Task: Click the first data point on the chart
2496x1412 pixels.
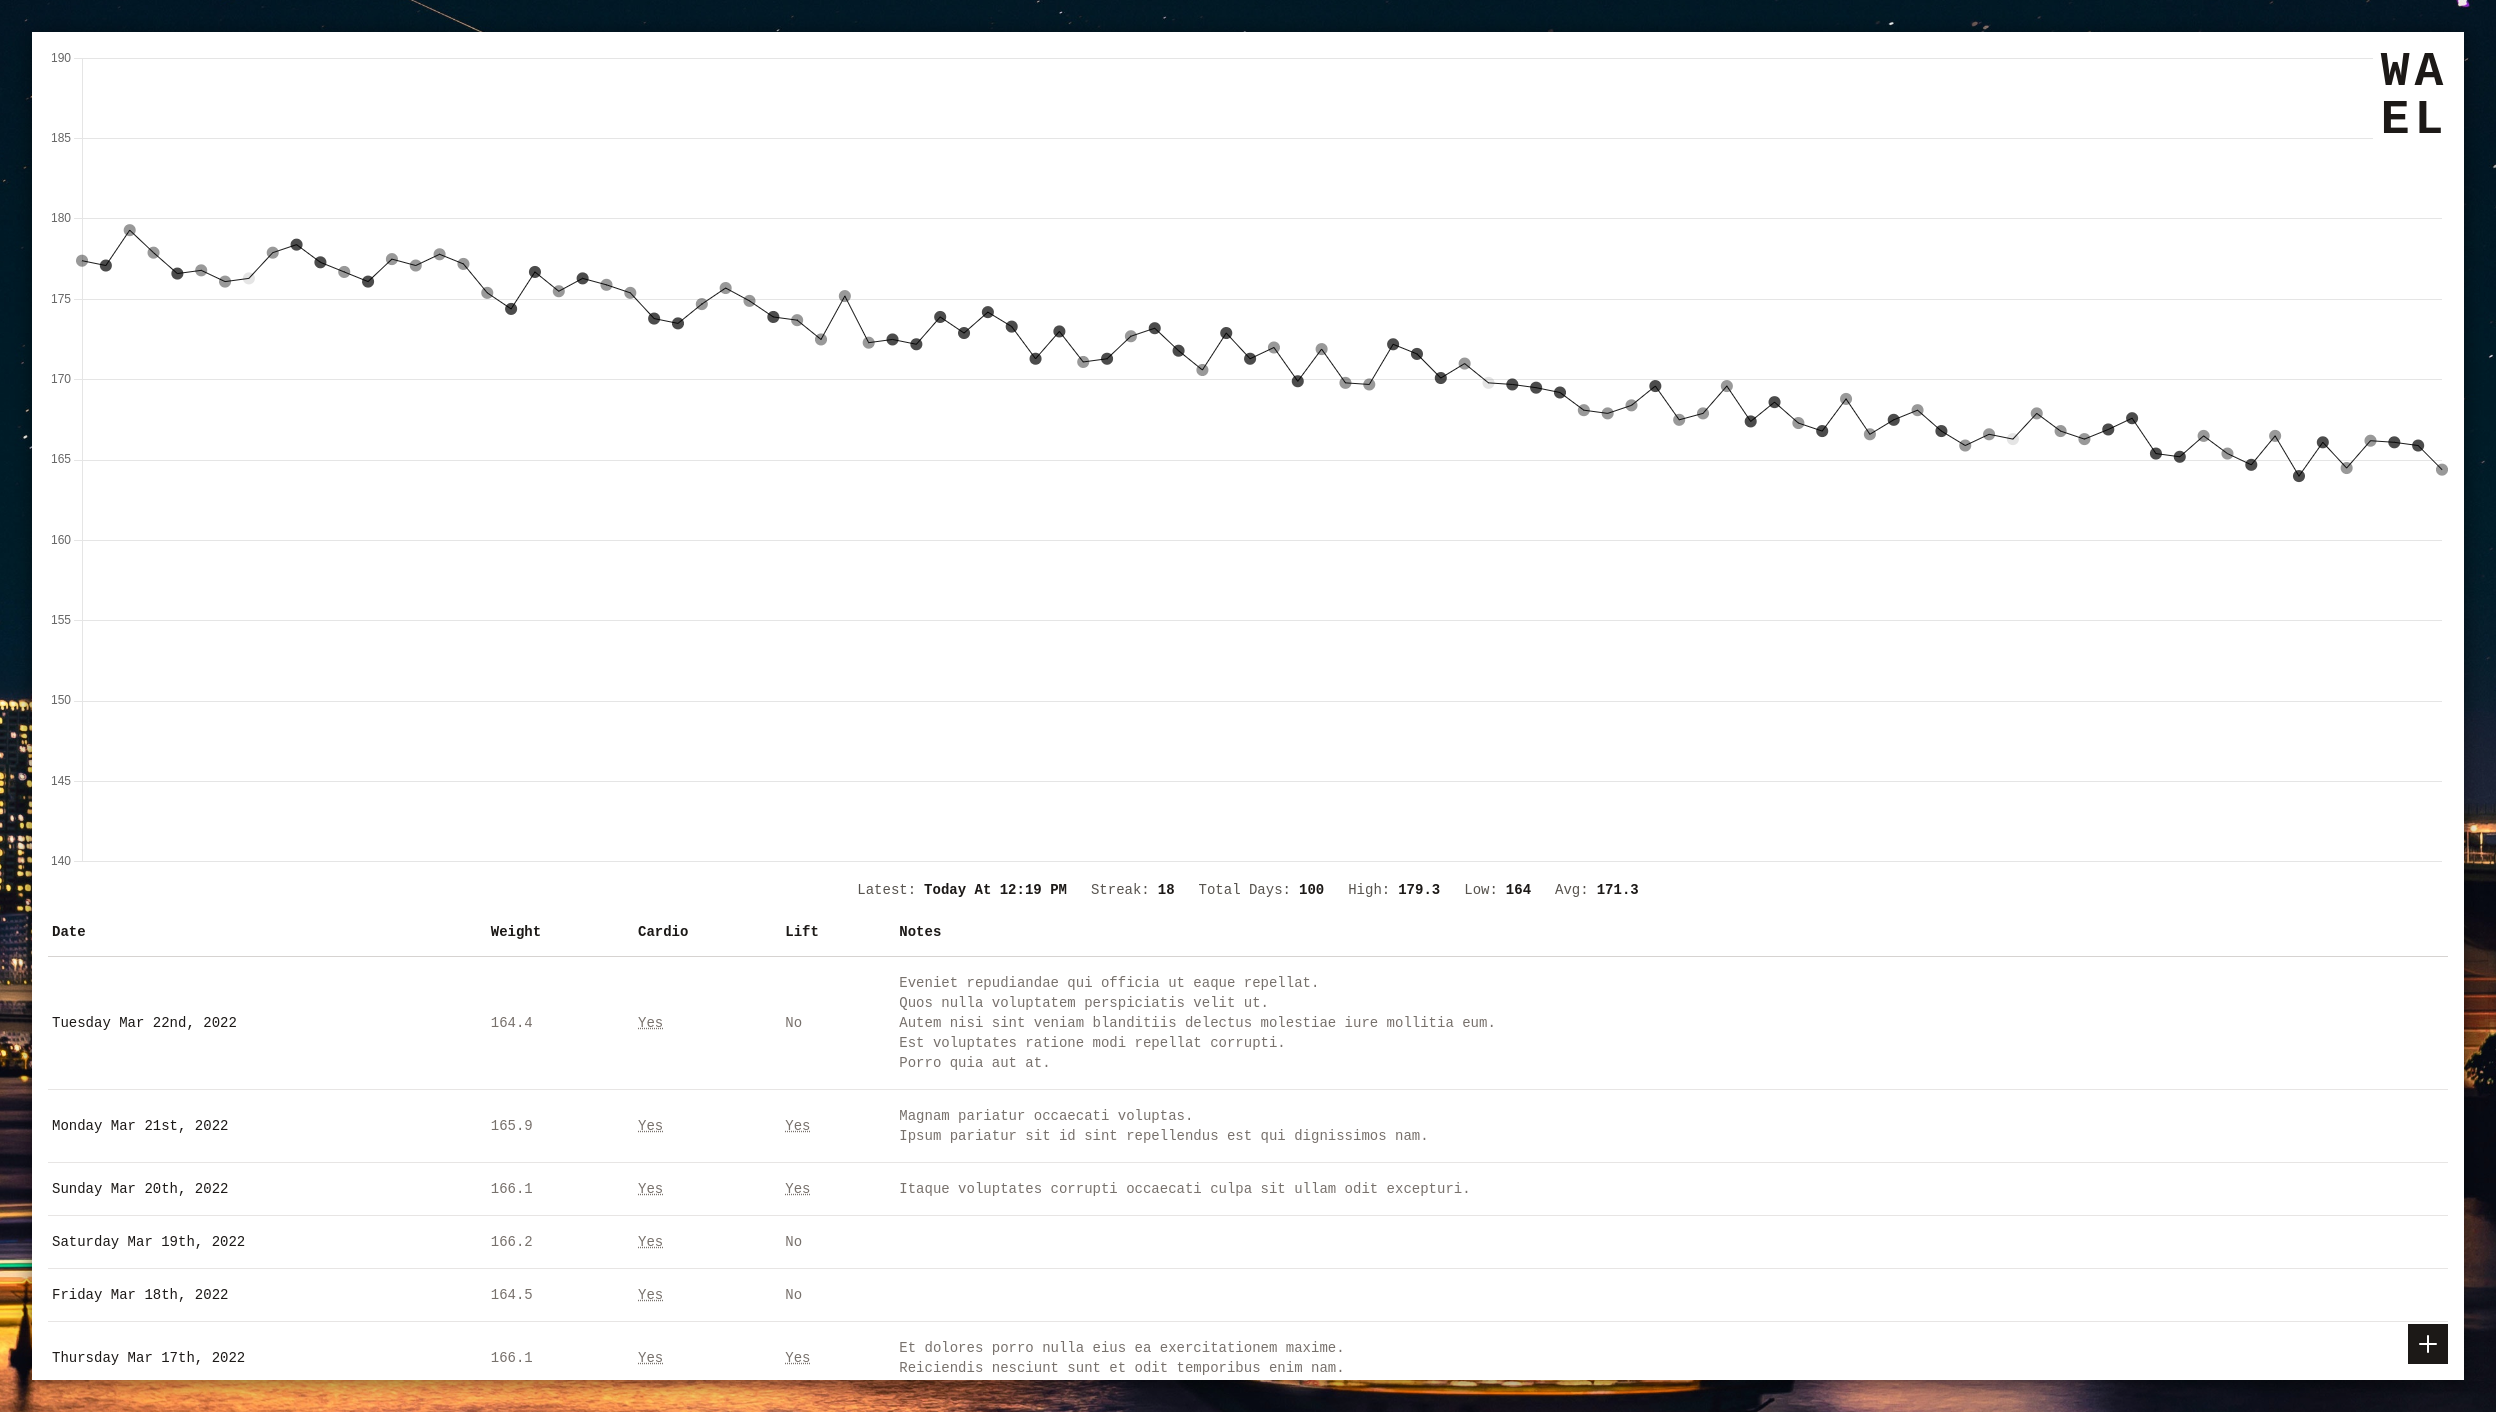Action: (x=82, y=261)
